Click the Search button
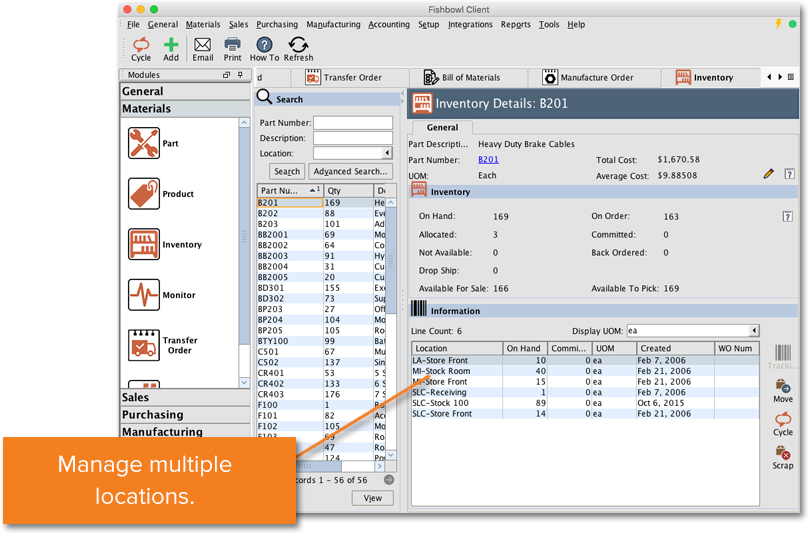 (287, 171)
